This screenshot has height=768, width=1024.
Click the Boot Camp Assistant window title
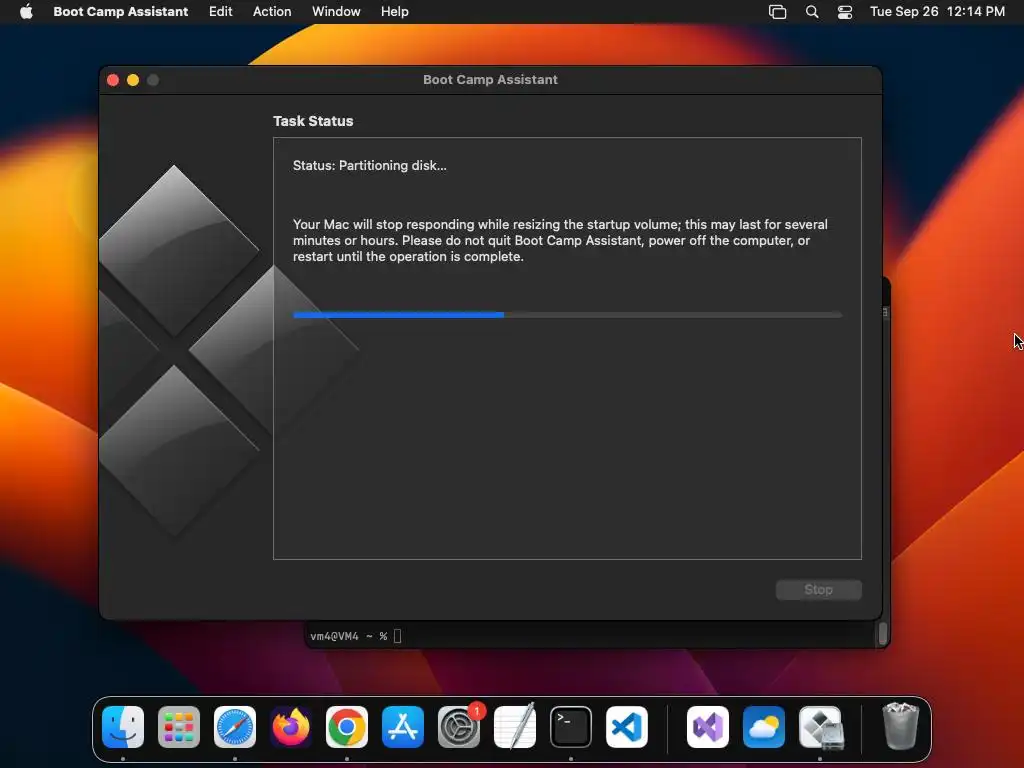(490, 80)
